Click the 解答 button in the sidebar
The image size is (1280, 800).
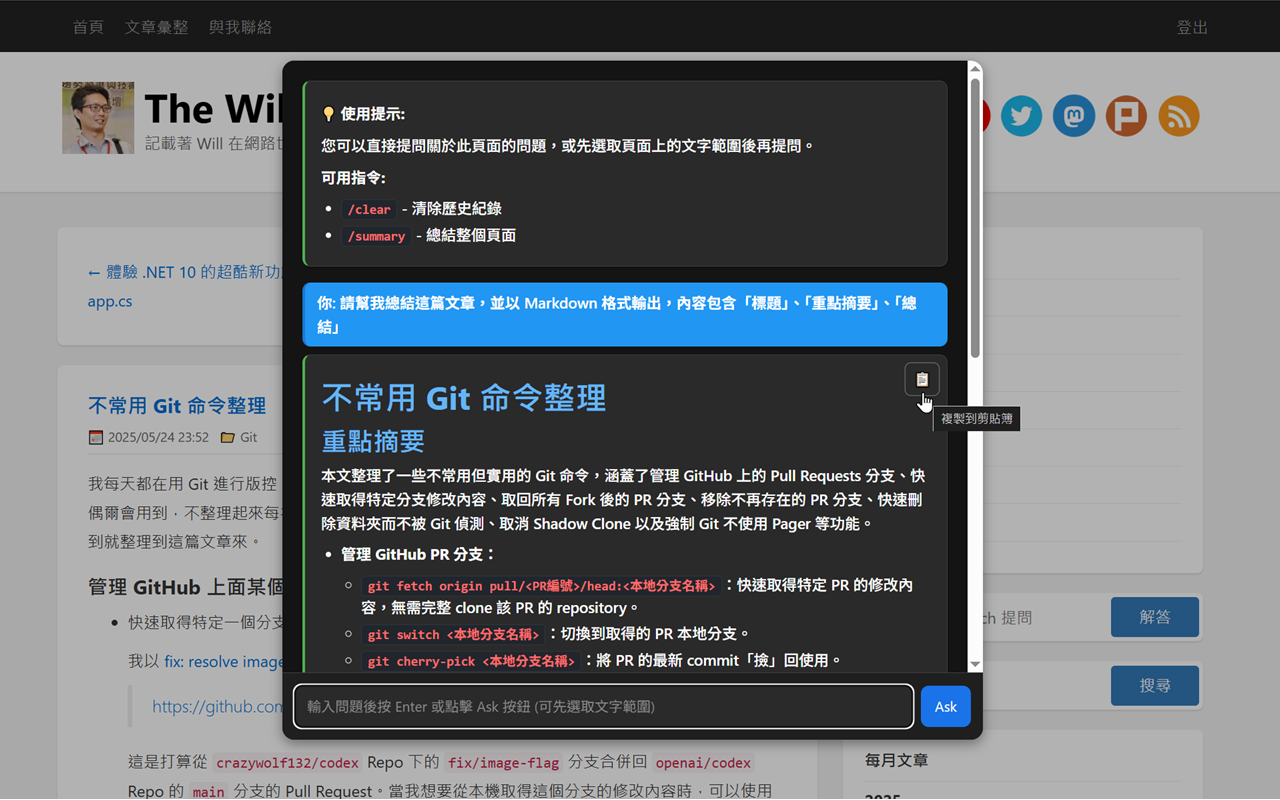(1154, 617)
